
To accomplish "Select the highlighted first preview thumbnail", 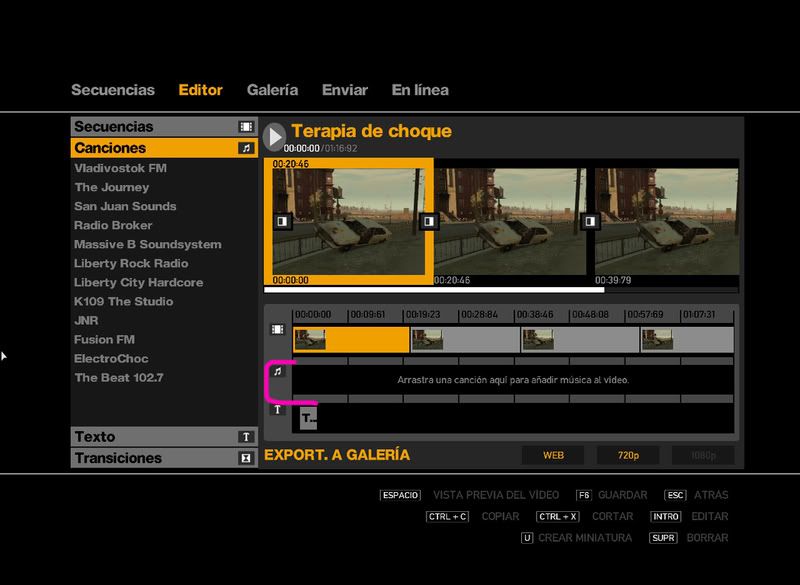I will [348, 221].
